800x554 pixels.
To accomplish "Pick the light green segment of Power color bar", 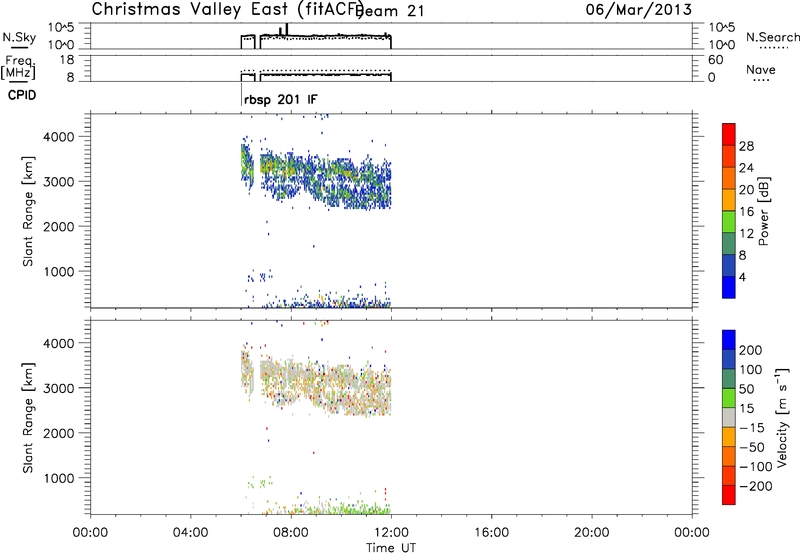I will tap(729, 222).
